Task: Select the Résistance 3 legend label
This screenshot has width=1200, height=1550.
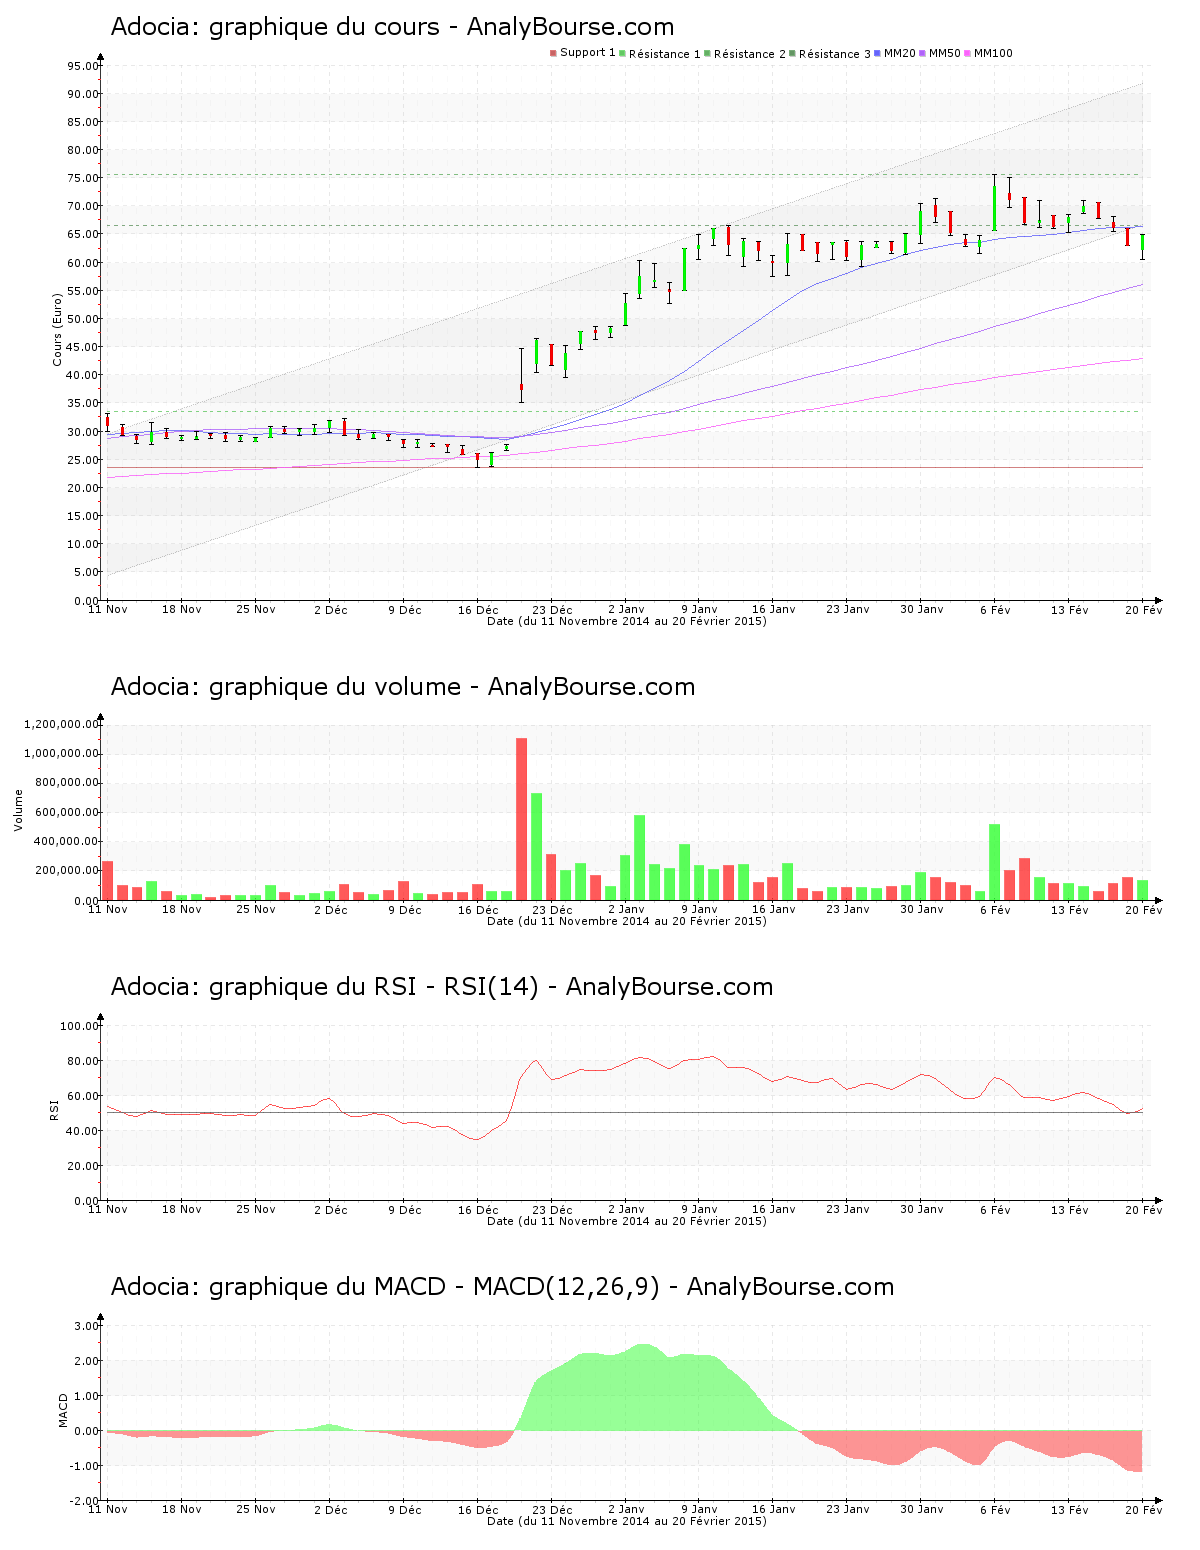Action: [x=834, y=54]
